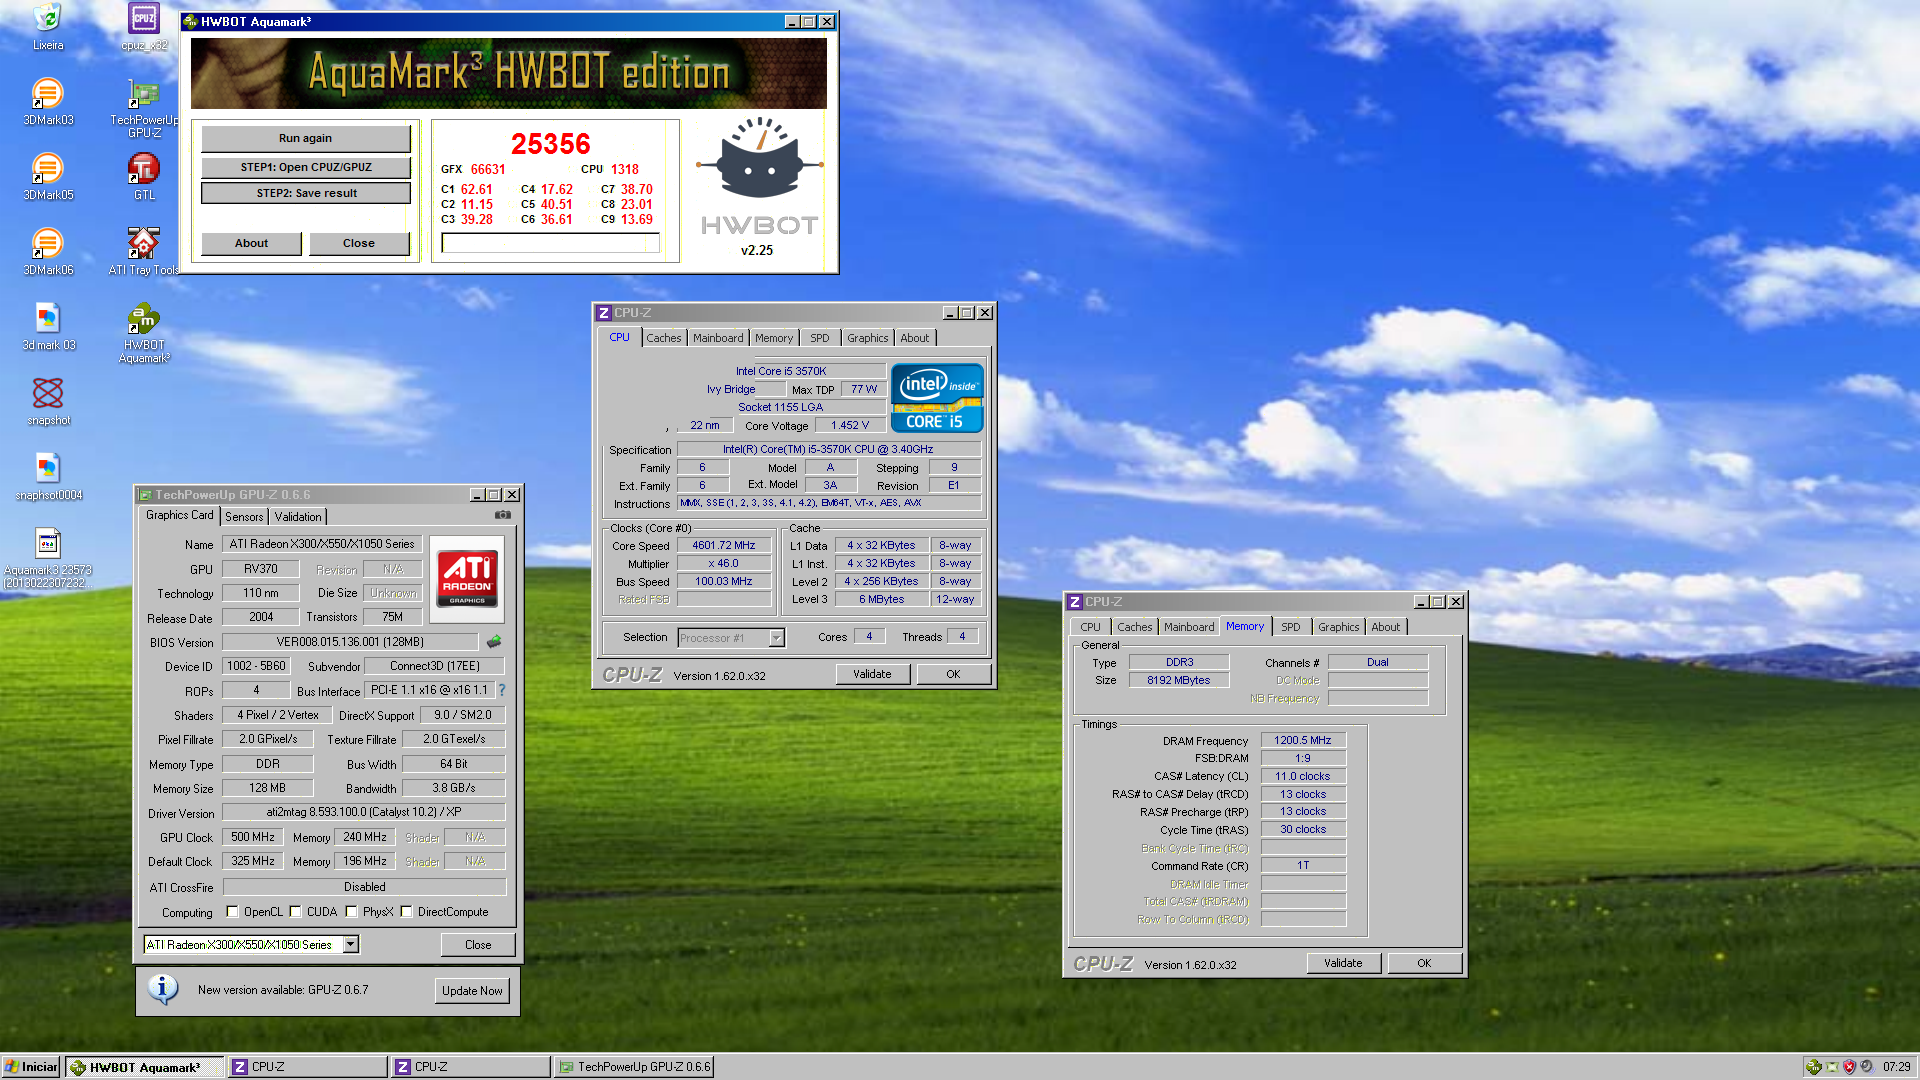Click OK in the CPU-Z Memory window
Screen dimensions: 1920x1080
click(1424, 963)
